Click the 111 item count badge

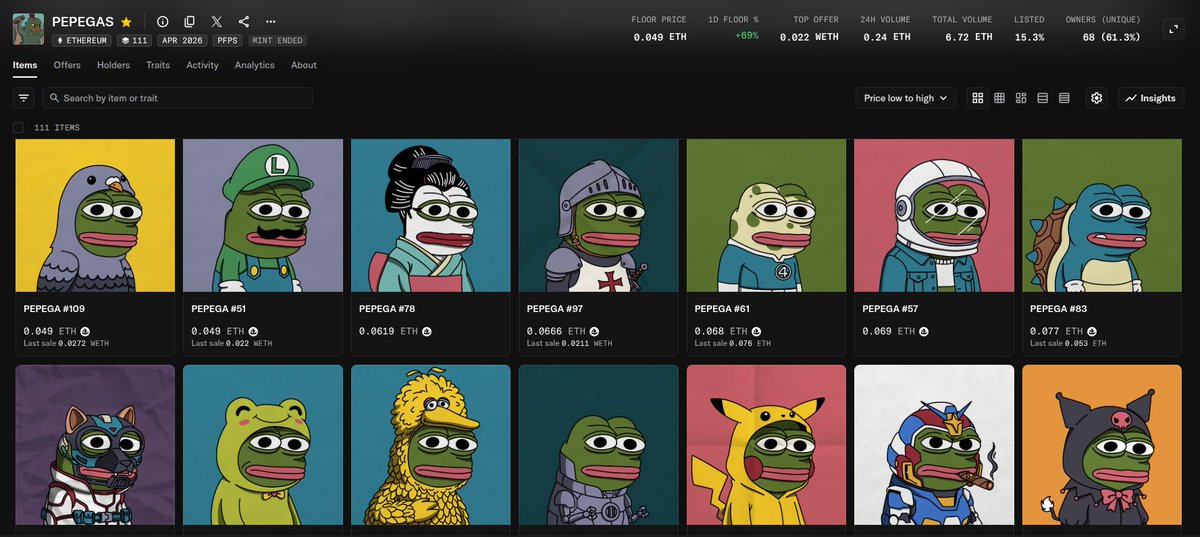135,41
